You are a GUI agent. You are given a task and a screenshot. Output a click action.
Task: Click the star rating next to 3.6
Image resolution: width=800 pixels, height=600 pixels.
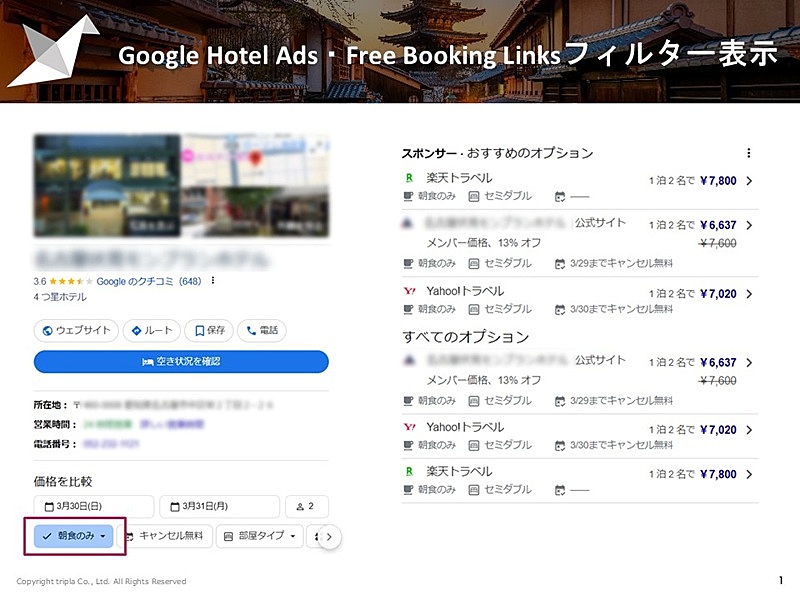pyautogui.click(x=71, y=281)
